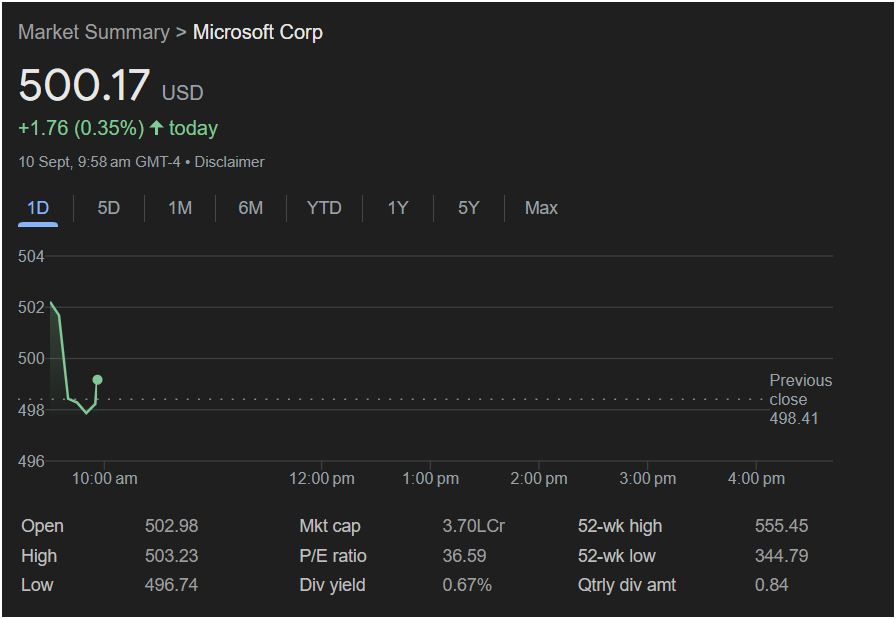896x619 pixels.
Task: Click the 52-wk low value 344.79
Action: click(x=782, y=556)
